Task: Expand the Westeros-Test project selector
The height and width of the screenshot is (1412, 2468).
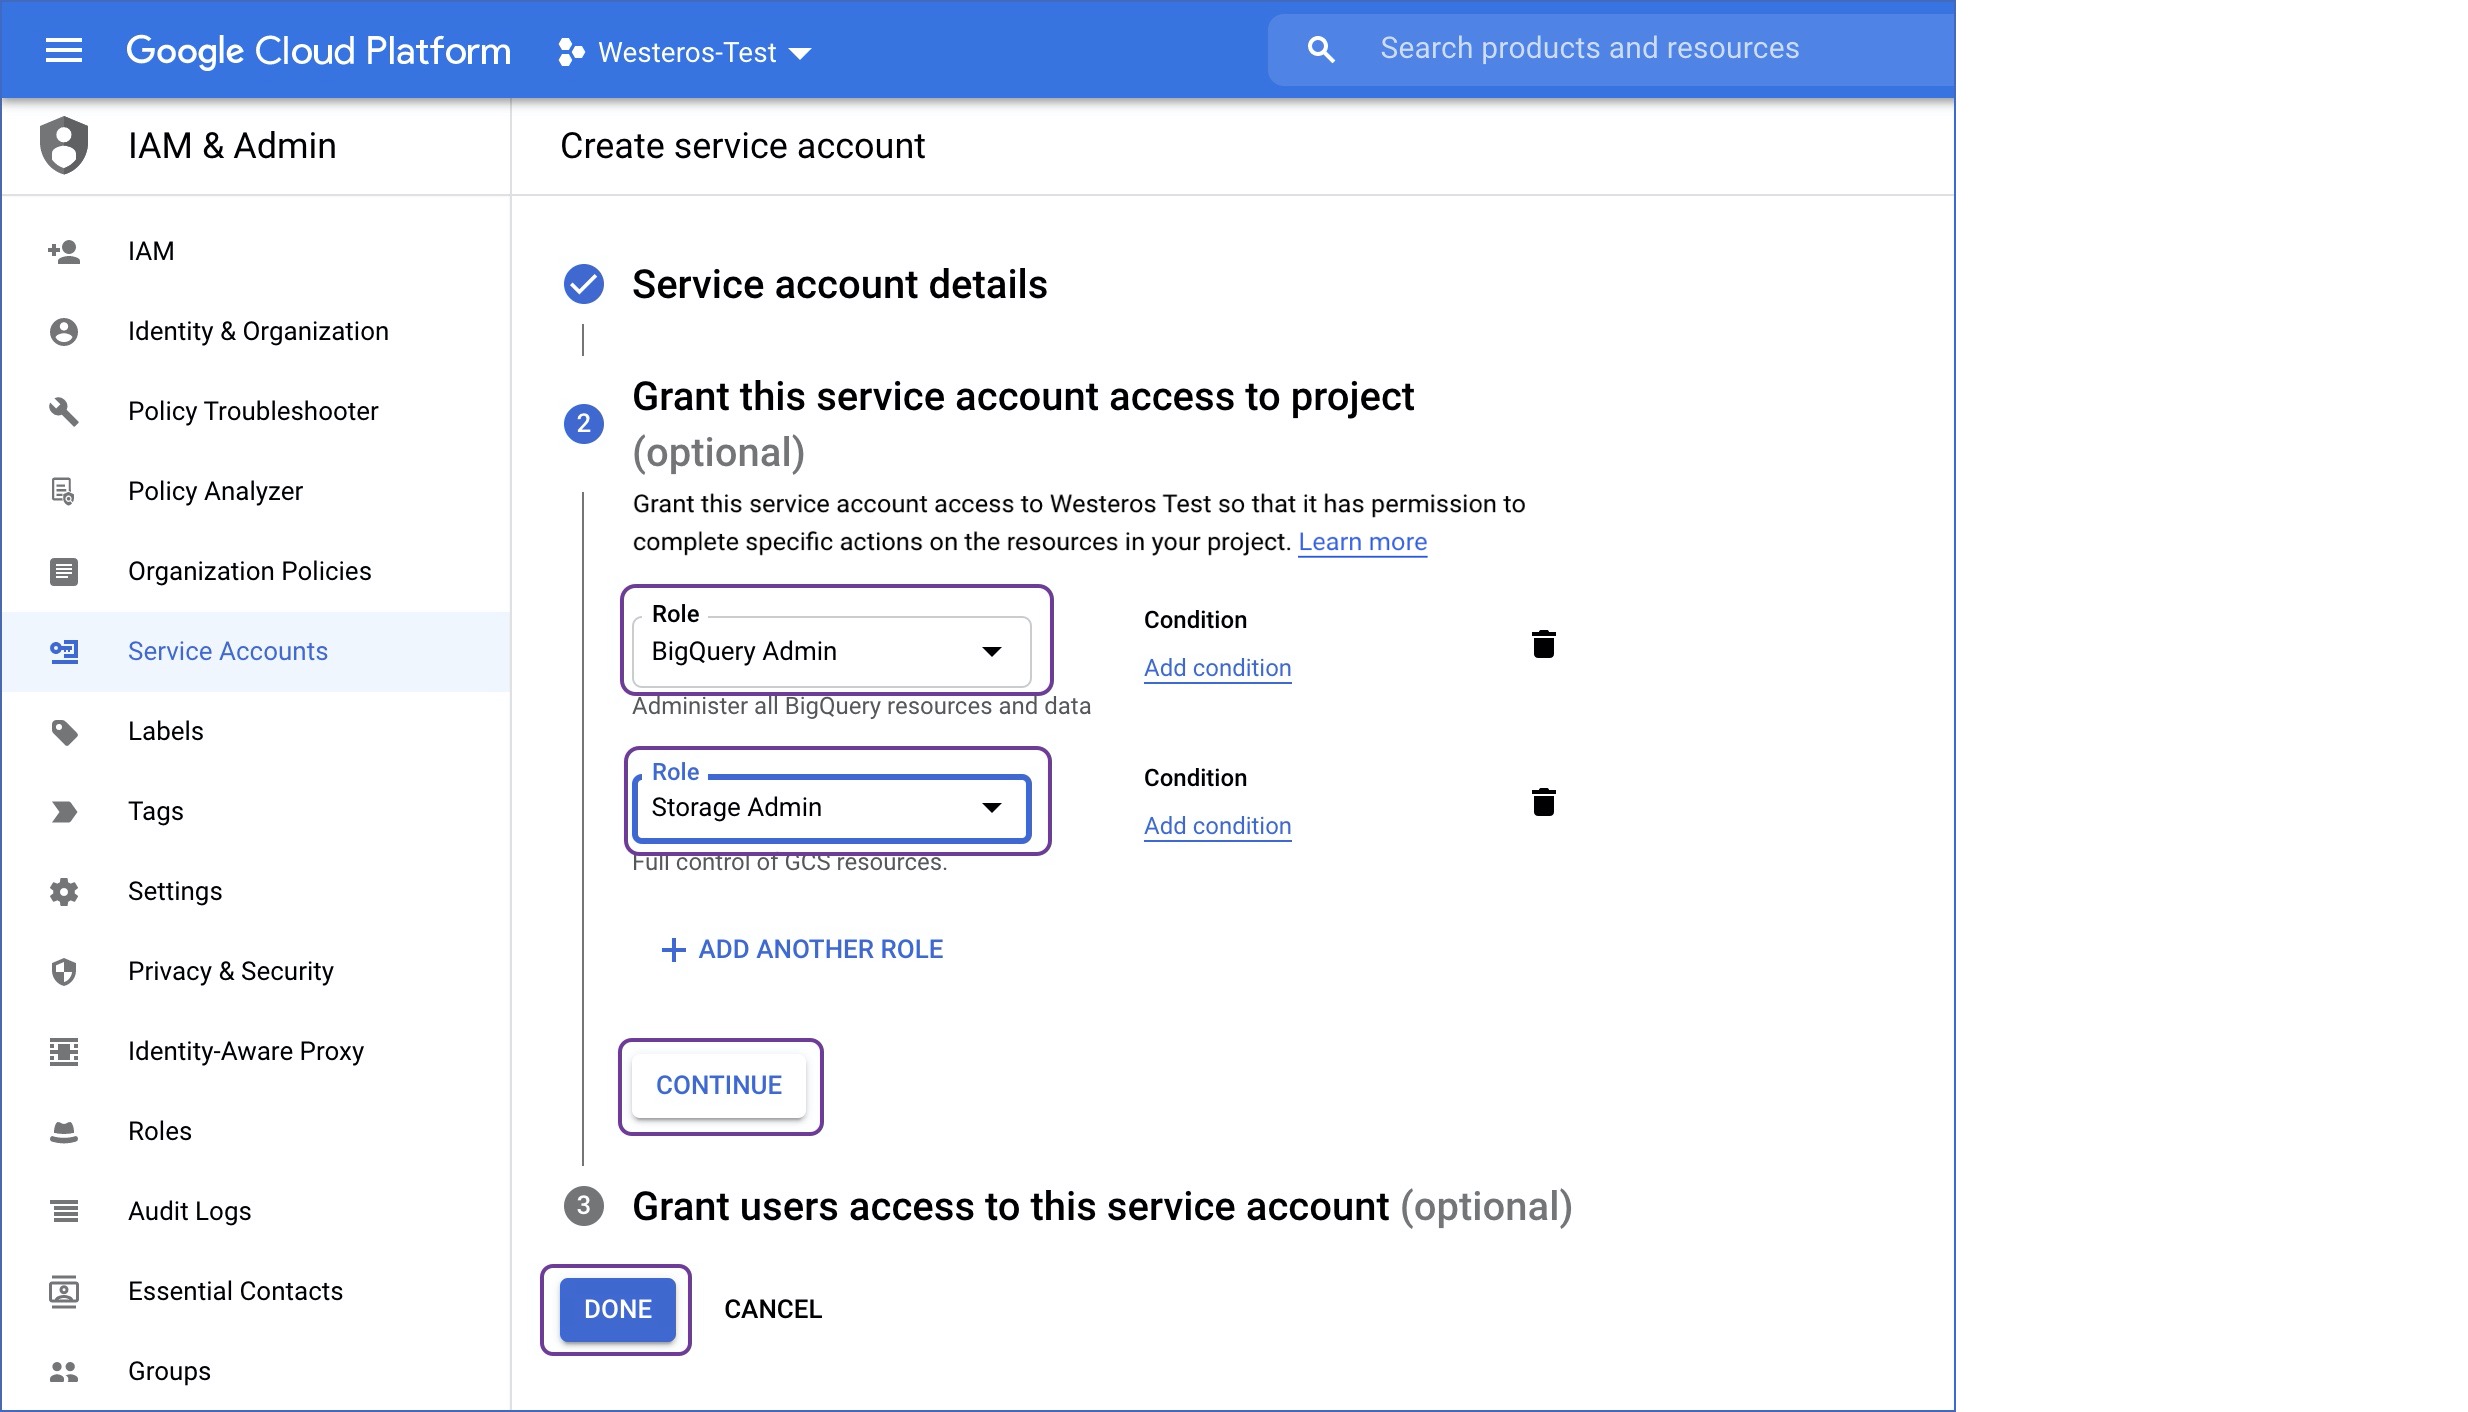Action: pyautogui.click(x=801, y=53)
